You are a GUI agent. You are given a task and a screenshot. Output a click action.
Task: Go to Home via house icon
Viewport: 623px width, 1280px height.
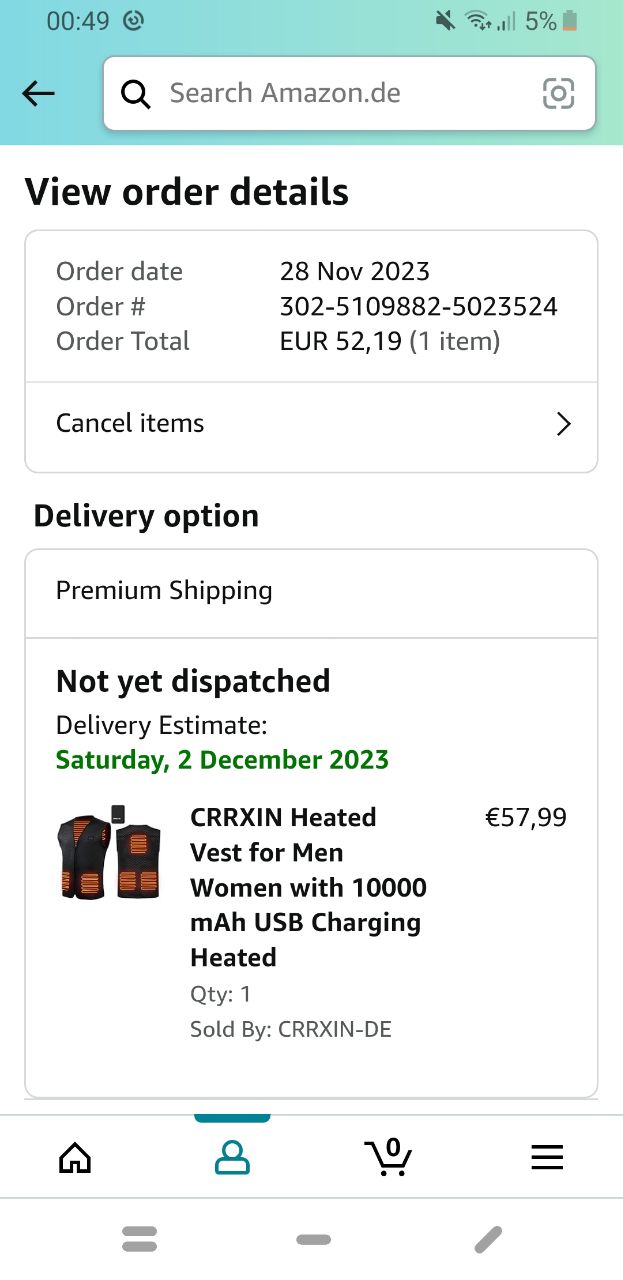click(x=75, y=1158)
